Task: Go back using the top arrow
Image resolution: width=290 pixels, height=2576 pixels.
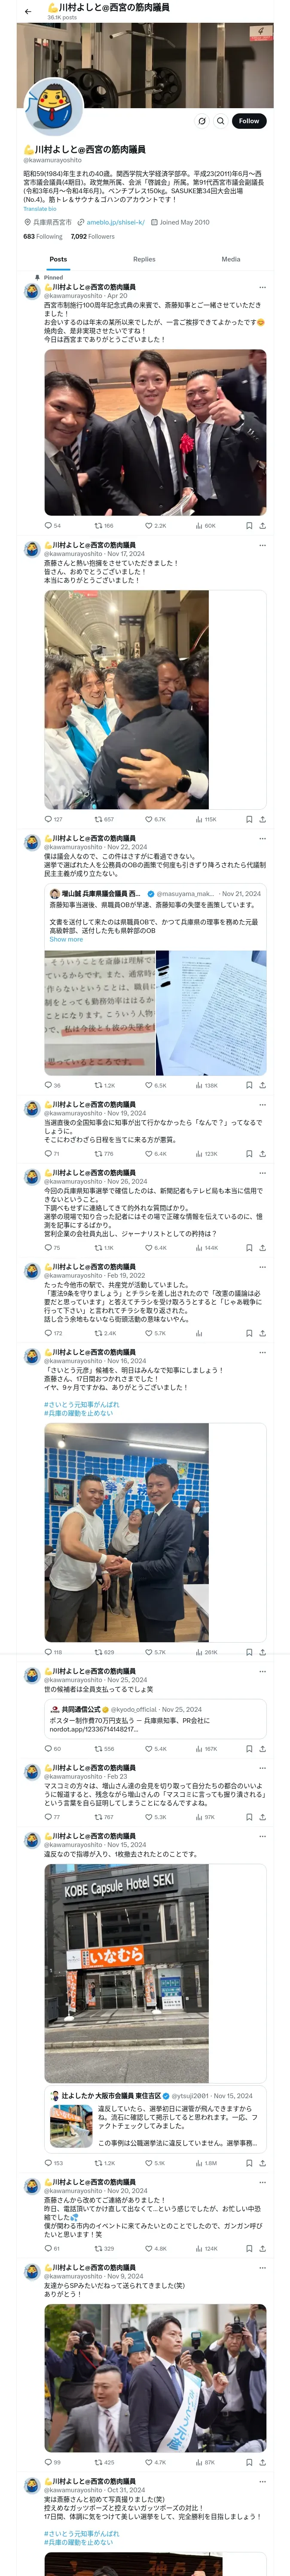Action: (x=28, y=11)
